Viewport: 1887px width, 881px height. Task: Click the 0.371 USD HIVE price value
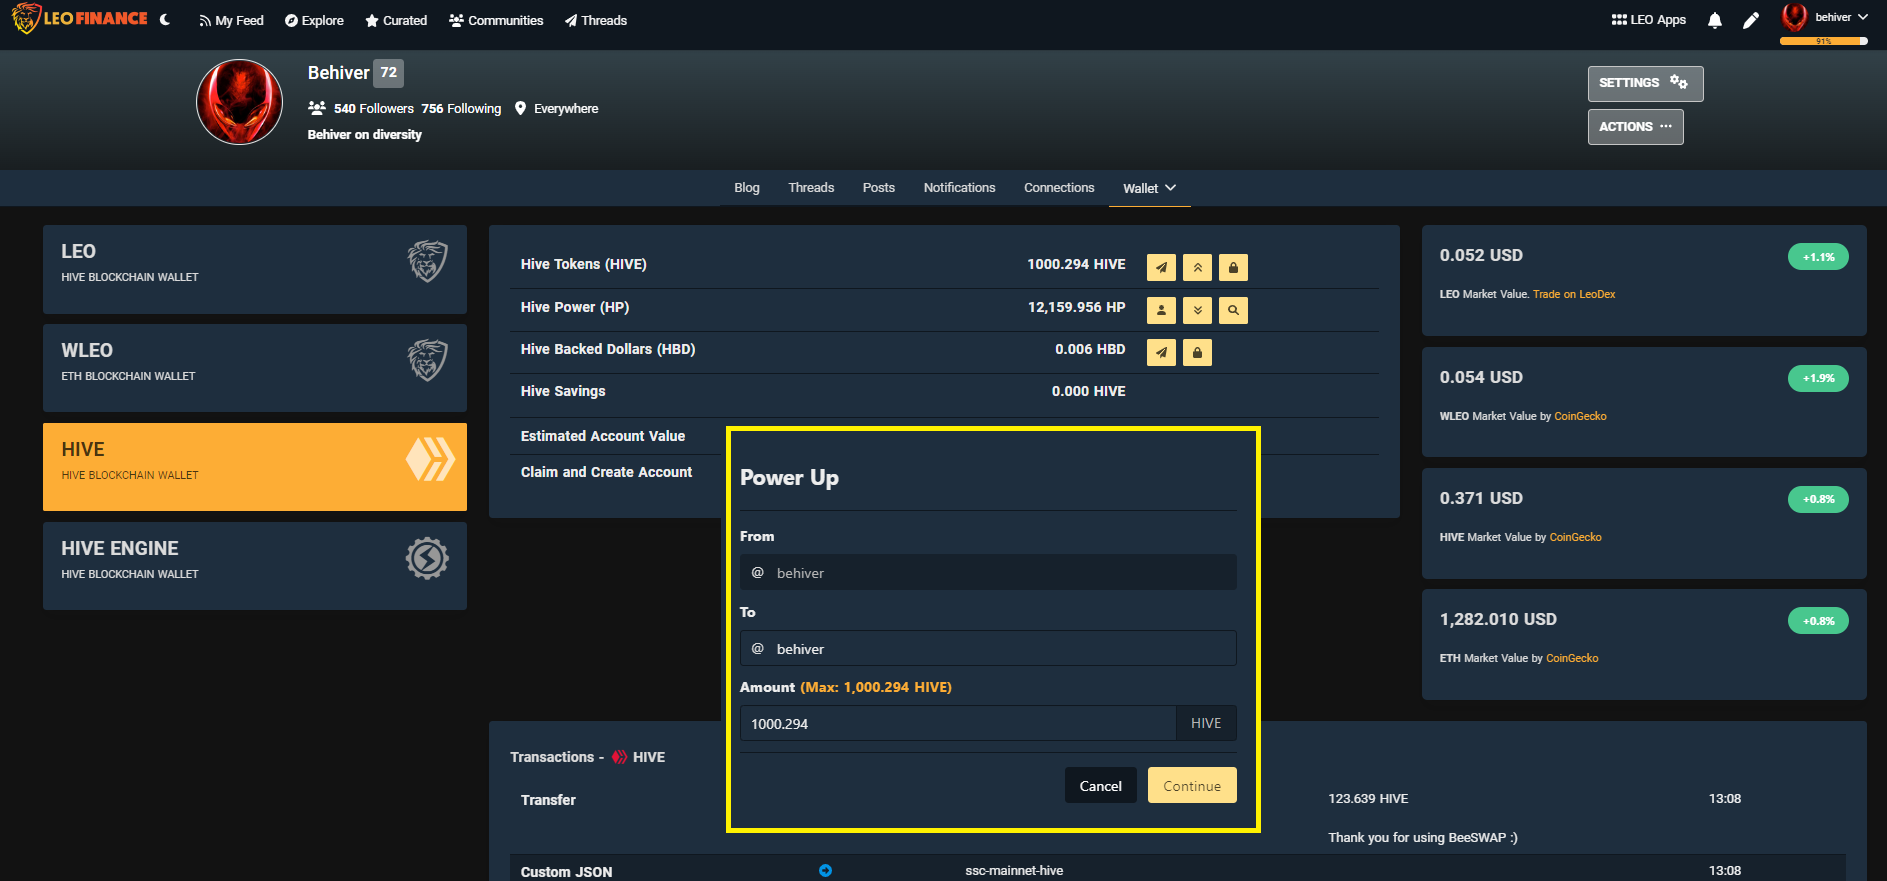click(1481, 498)
